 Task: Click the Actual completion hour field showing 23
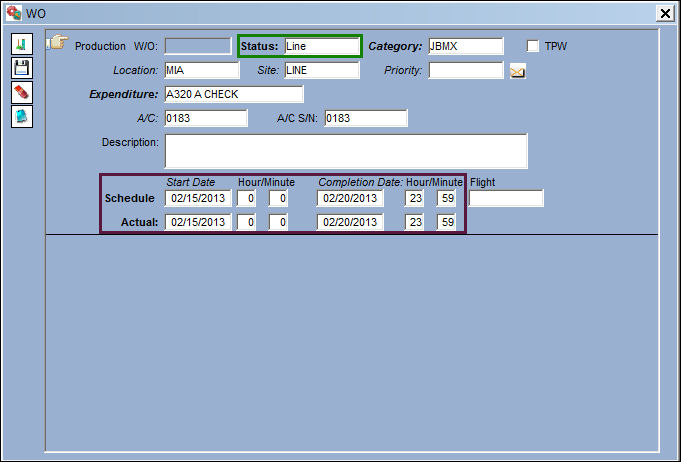[x=414, y=222]
